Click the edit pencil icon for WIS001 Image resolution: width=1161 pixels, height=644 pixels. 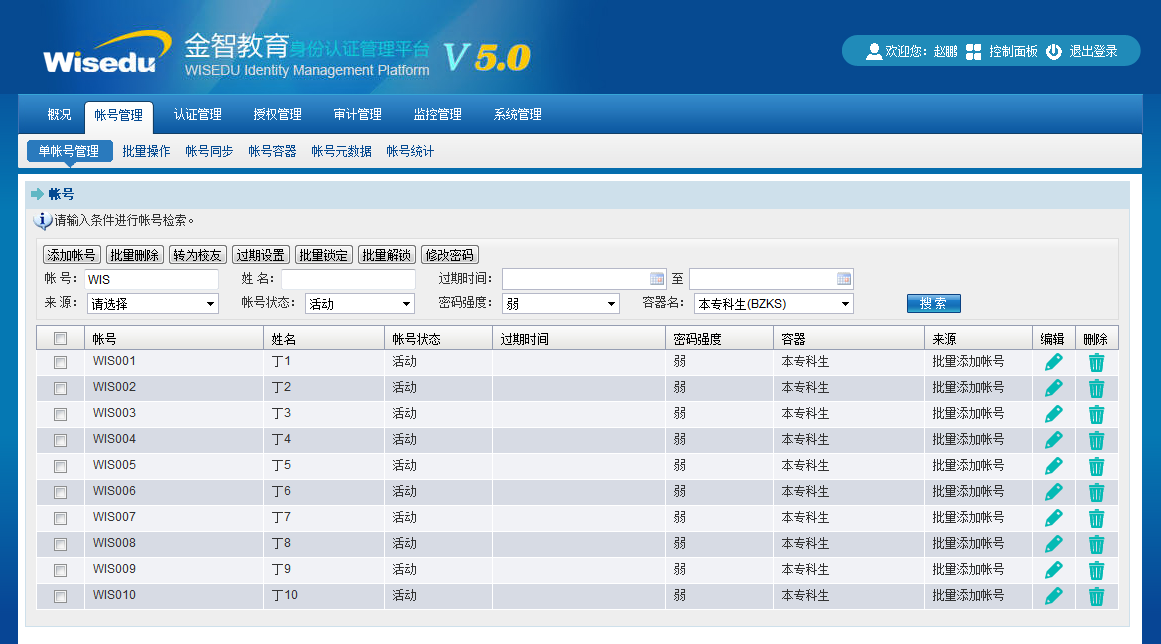coord(1053,362)
